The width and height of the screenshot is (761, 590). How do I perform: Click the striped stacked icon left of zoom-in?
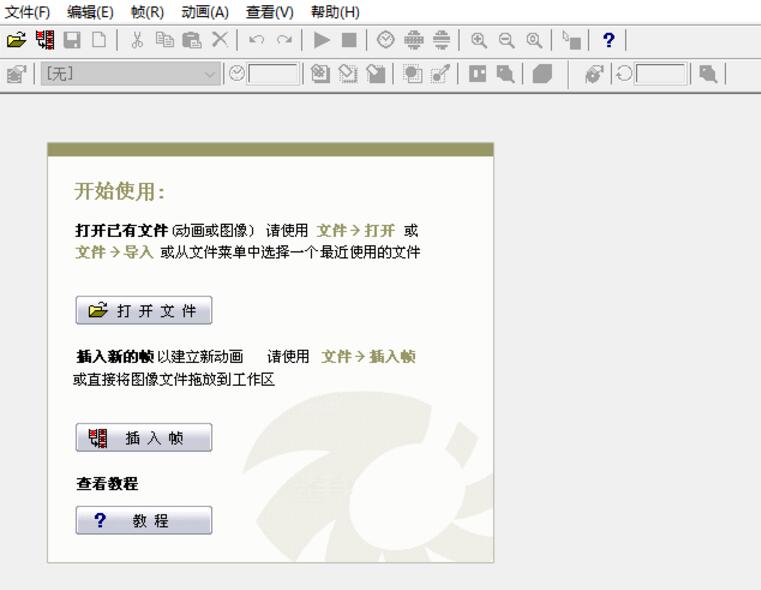click(441, 40)
